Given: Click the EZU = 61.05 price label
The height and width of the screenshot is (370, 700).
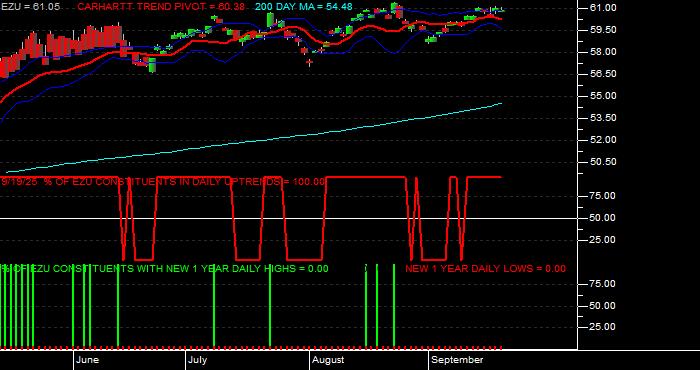Looking at the screenshot, I should [x=30, y=7].
